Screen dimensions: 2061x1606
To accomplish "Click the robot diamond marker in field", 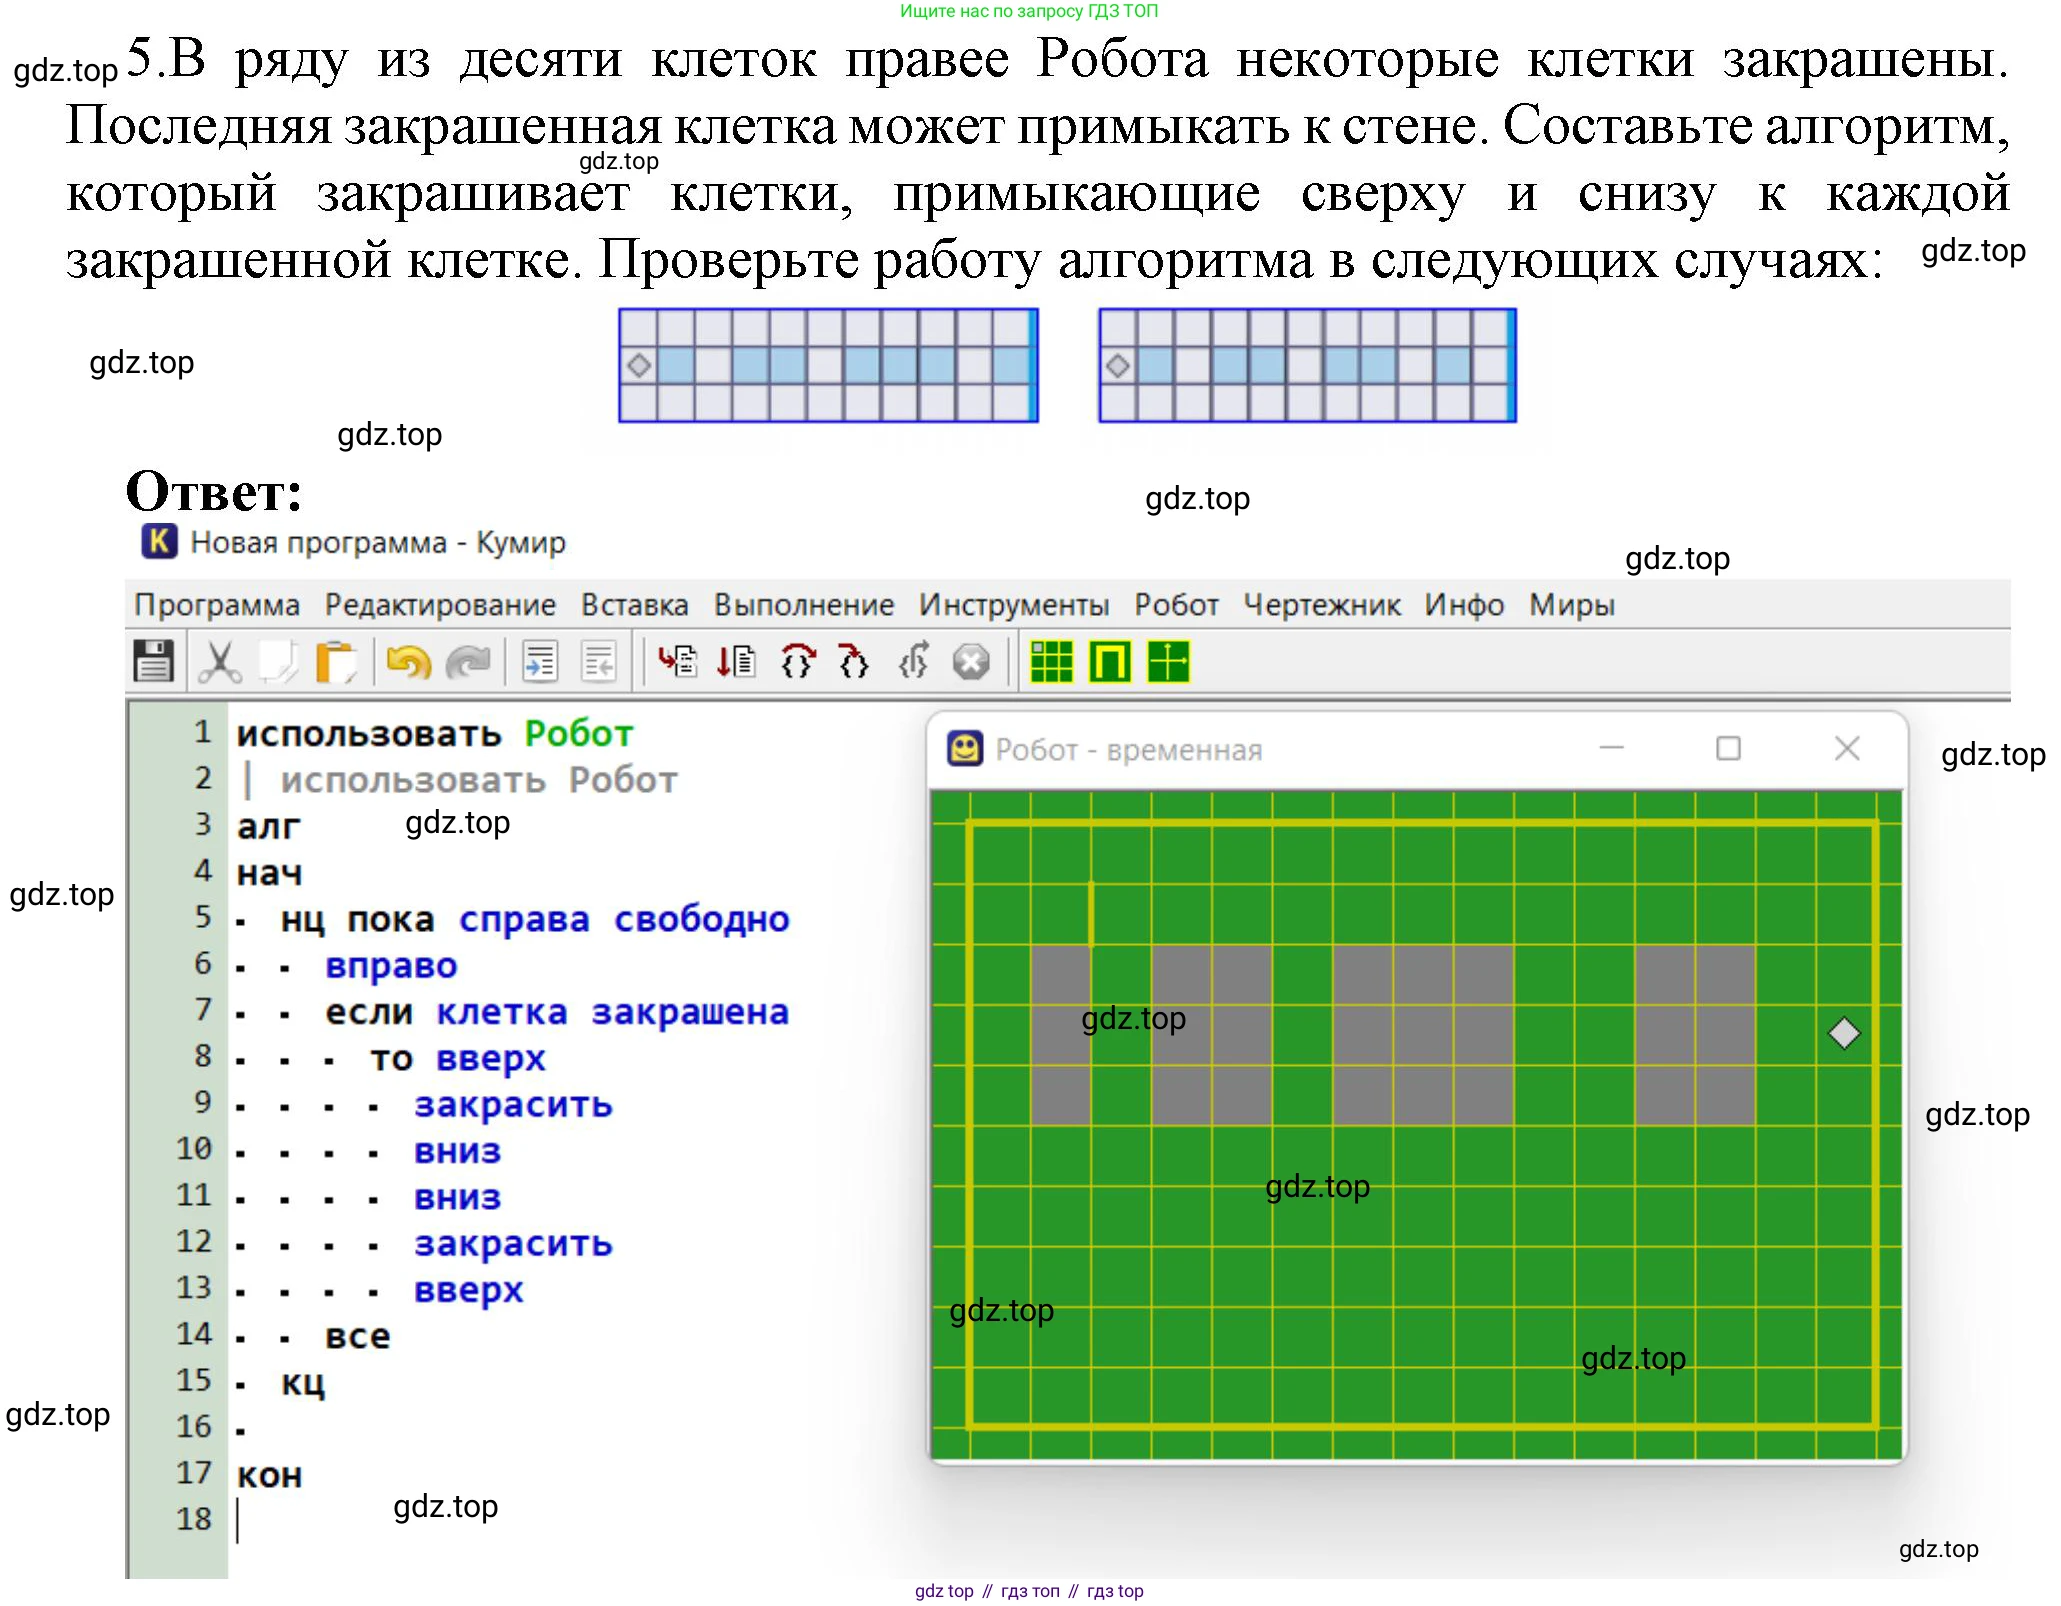I will point(1844,1033).
